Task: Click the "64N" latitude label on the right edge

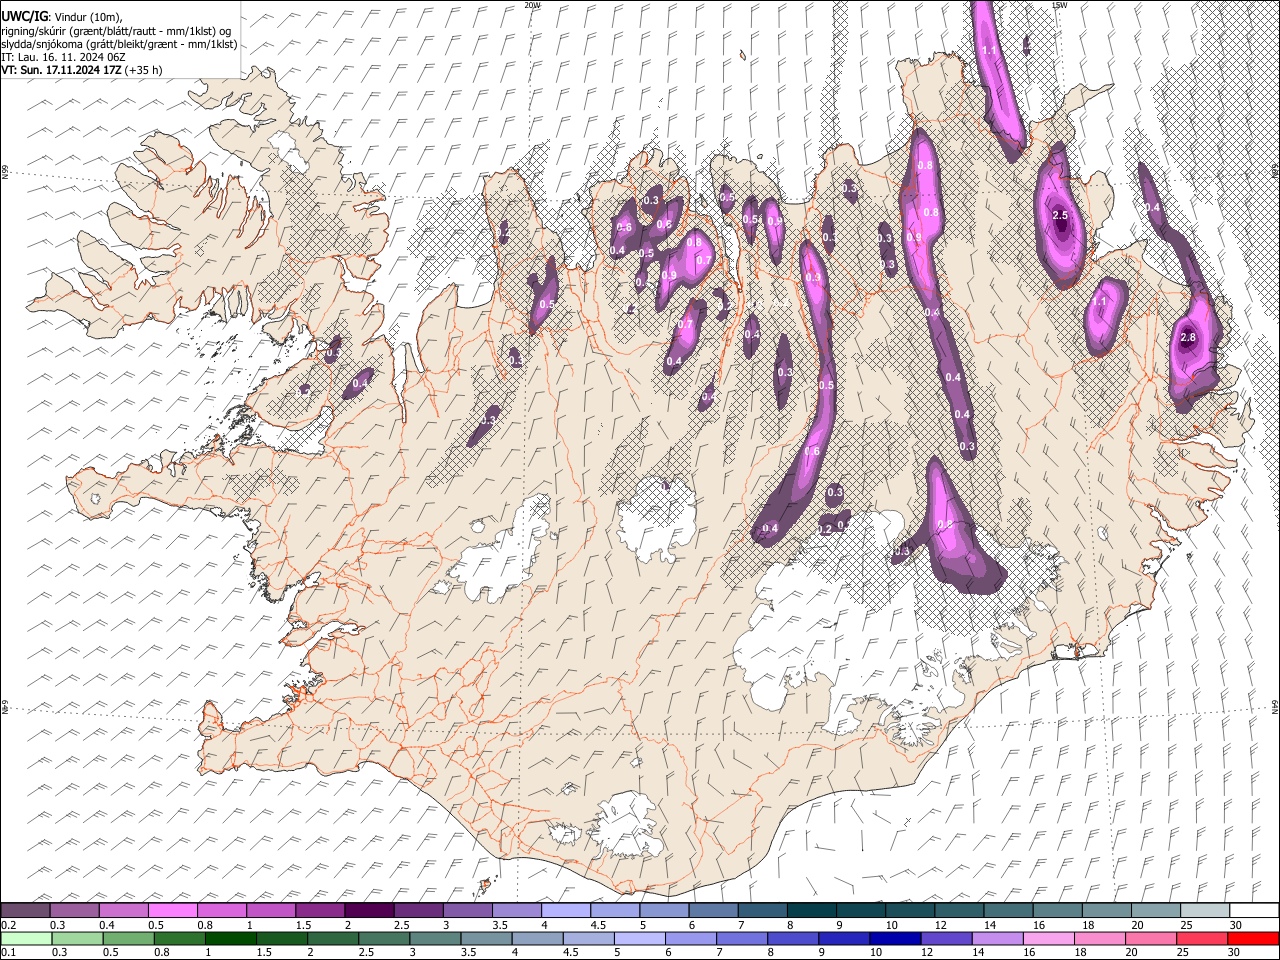Action: 1275,706
